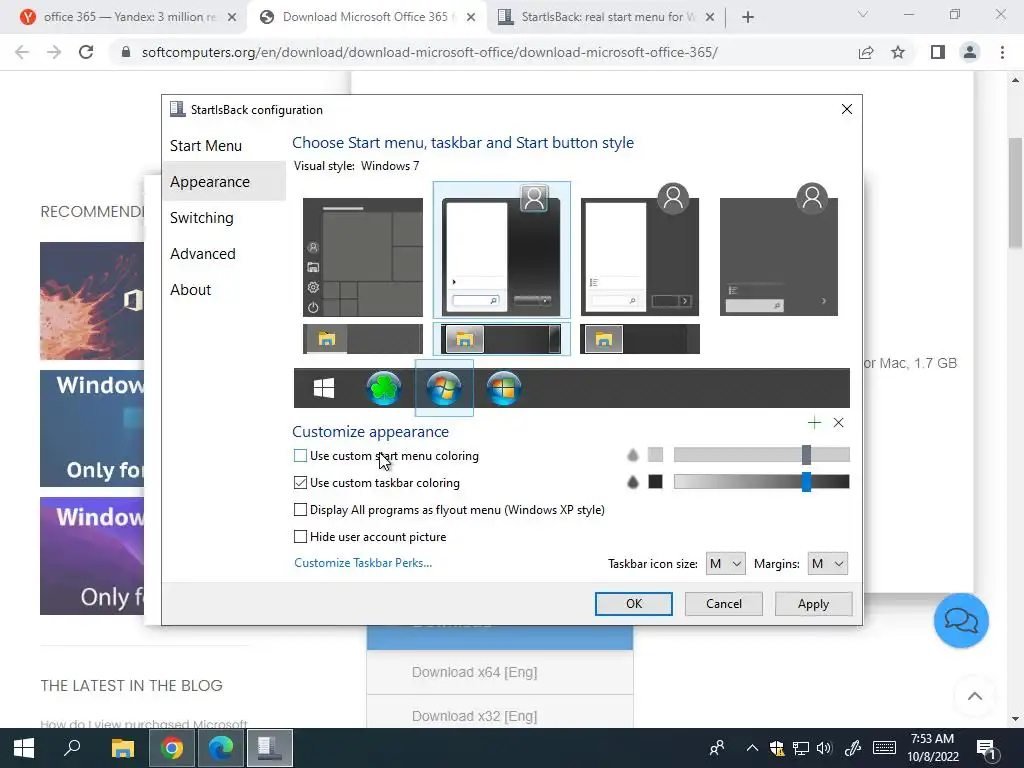Open Chrome tab search chevron
The height and width of the screenshot is (768, 1024).
click(863, 14)
